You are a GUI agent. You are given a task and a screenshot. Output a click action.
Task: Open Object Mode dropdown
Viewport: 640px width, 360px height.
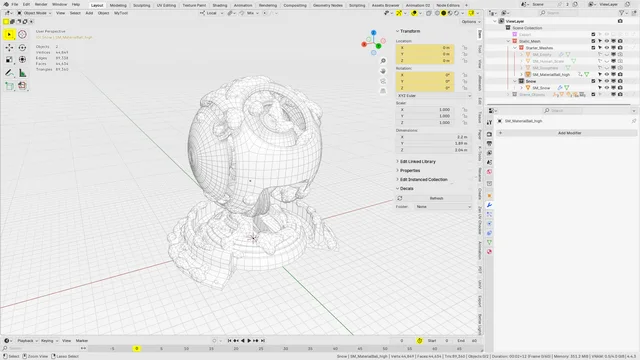pos(34,13)
